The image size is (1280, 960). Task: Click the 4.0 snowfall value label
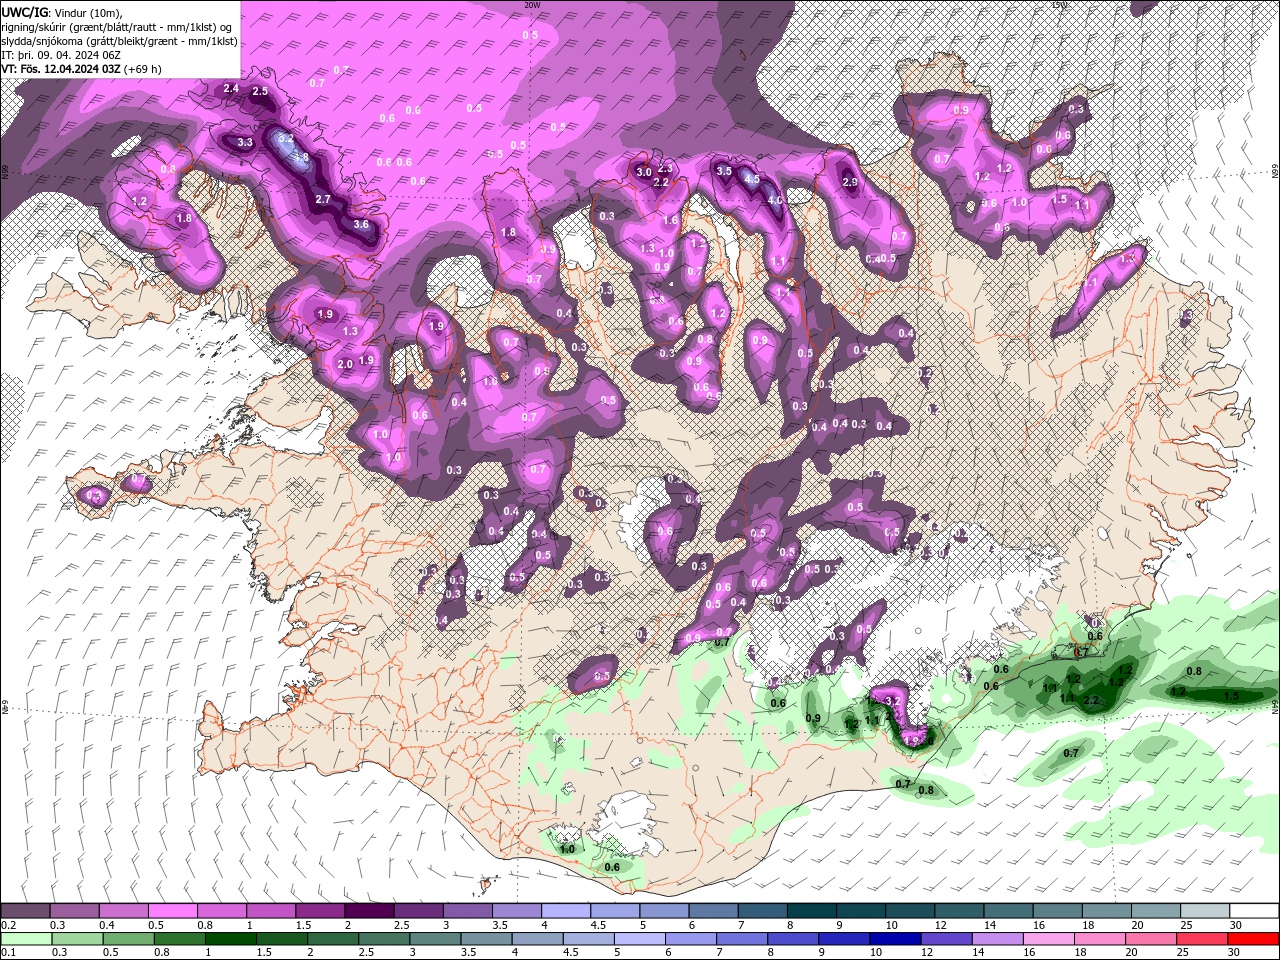tap(774, 200)
